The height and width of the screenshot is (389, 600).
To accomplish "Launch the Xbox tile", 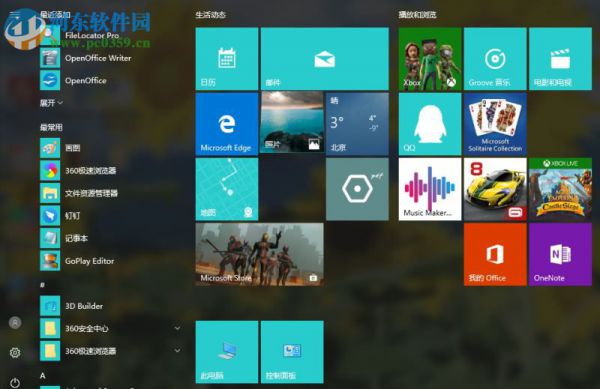I will click(x=430, y=59).
